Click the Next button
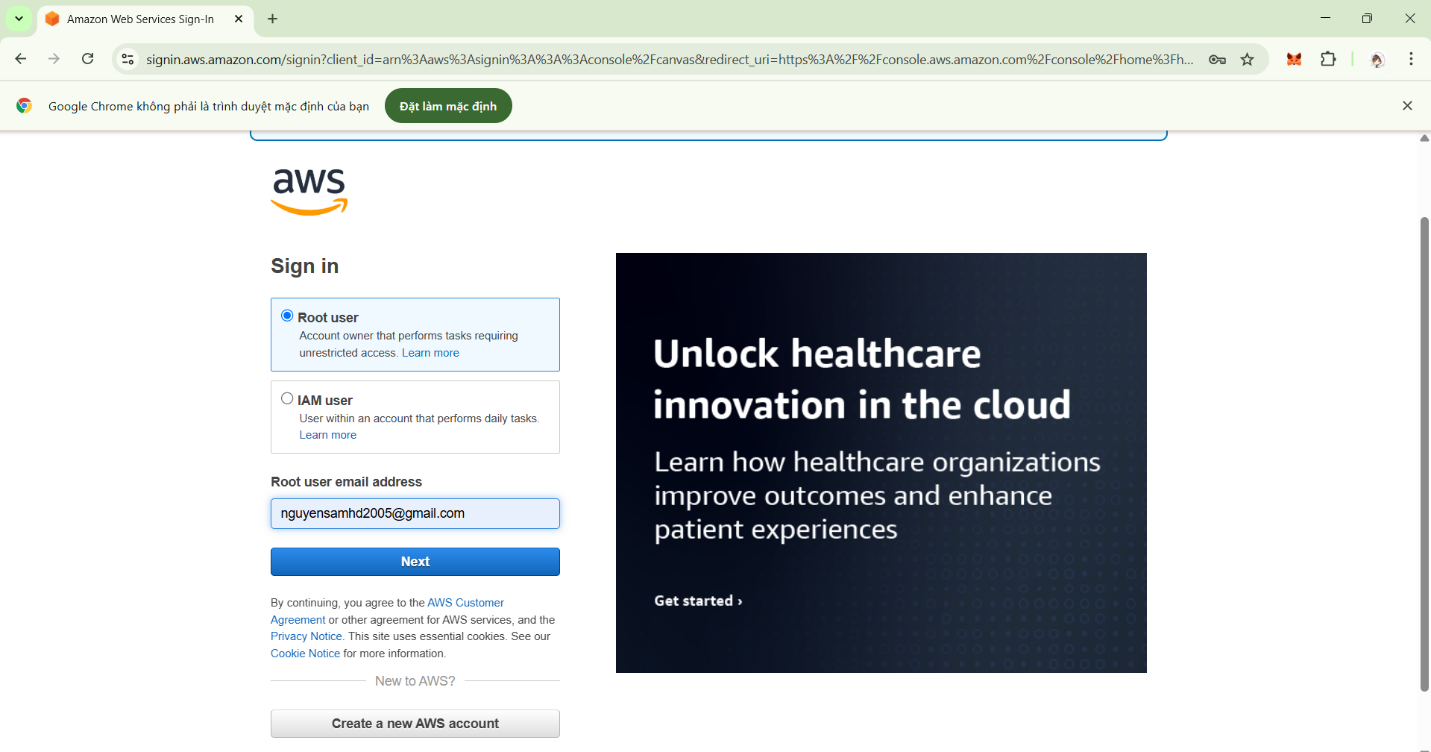 (x=414, y=561)
